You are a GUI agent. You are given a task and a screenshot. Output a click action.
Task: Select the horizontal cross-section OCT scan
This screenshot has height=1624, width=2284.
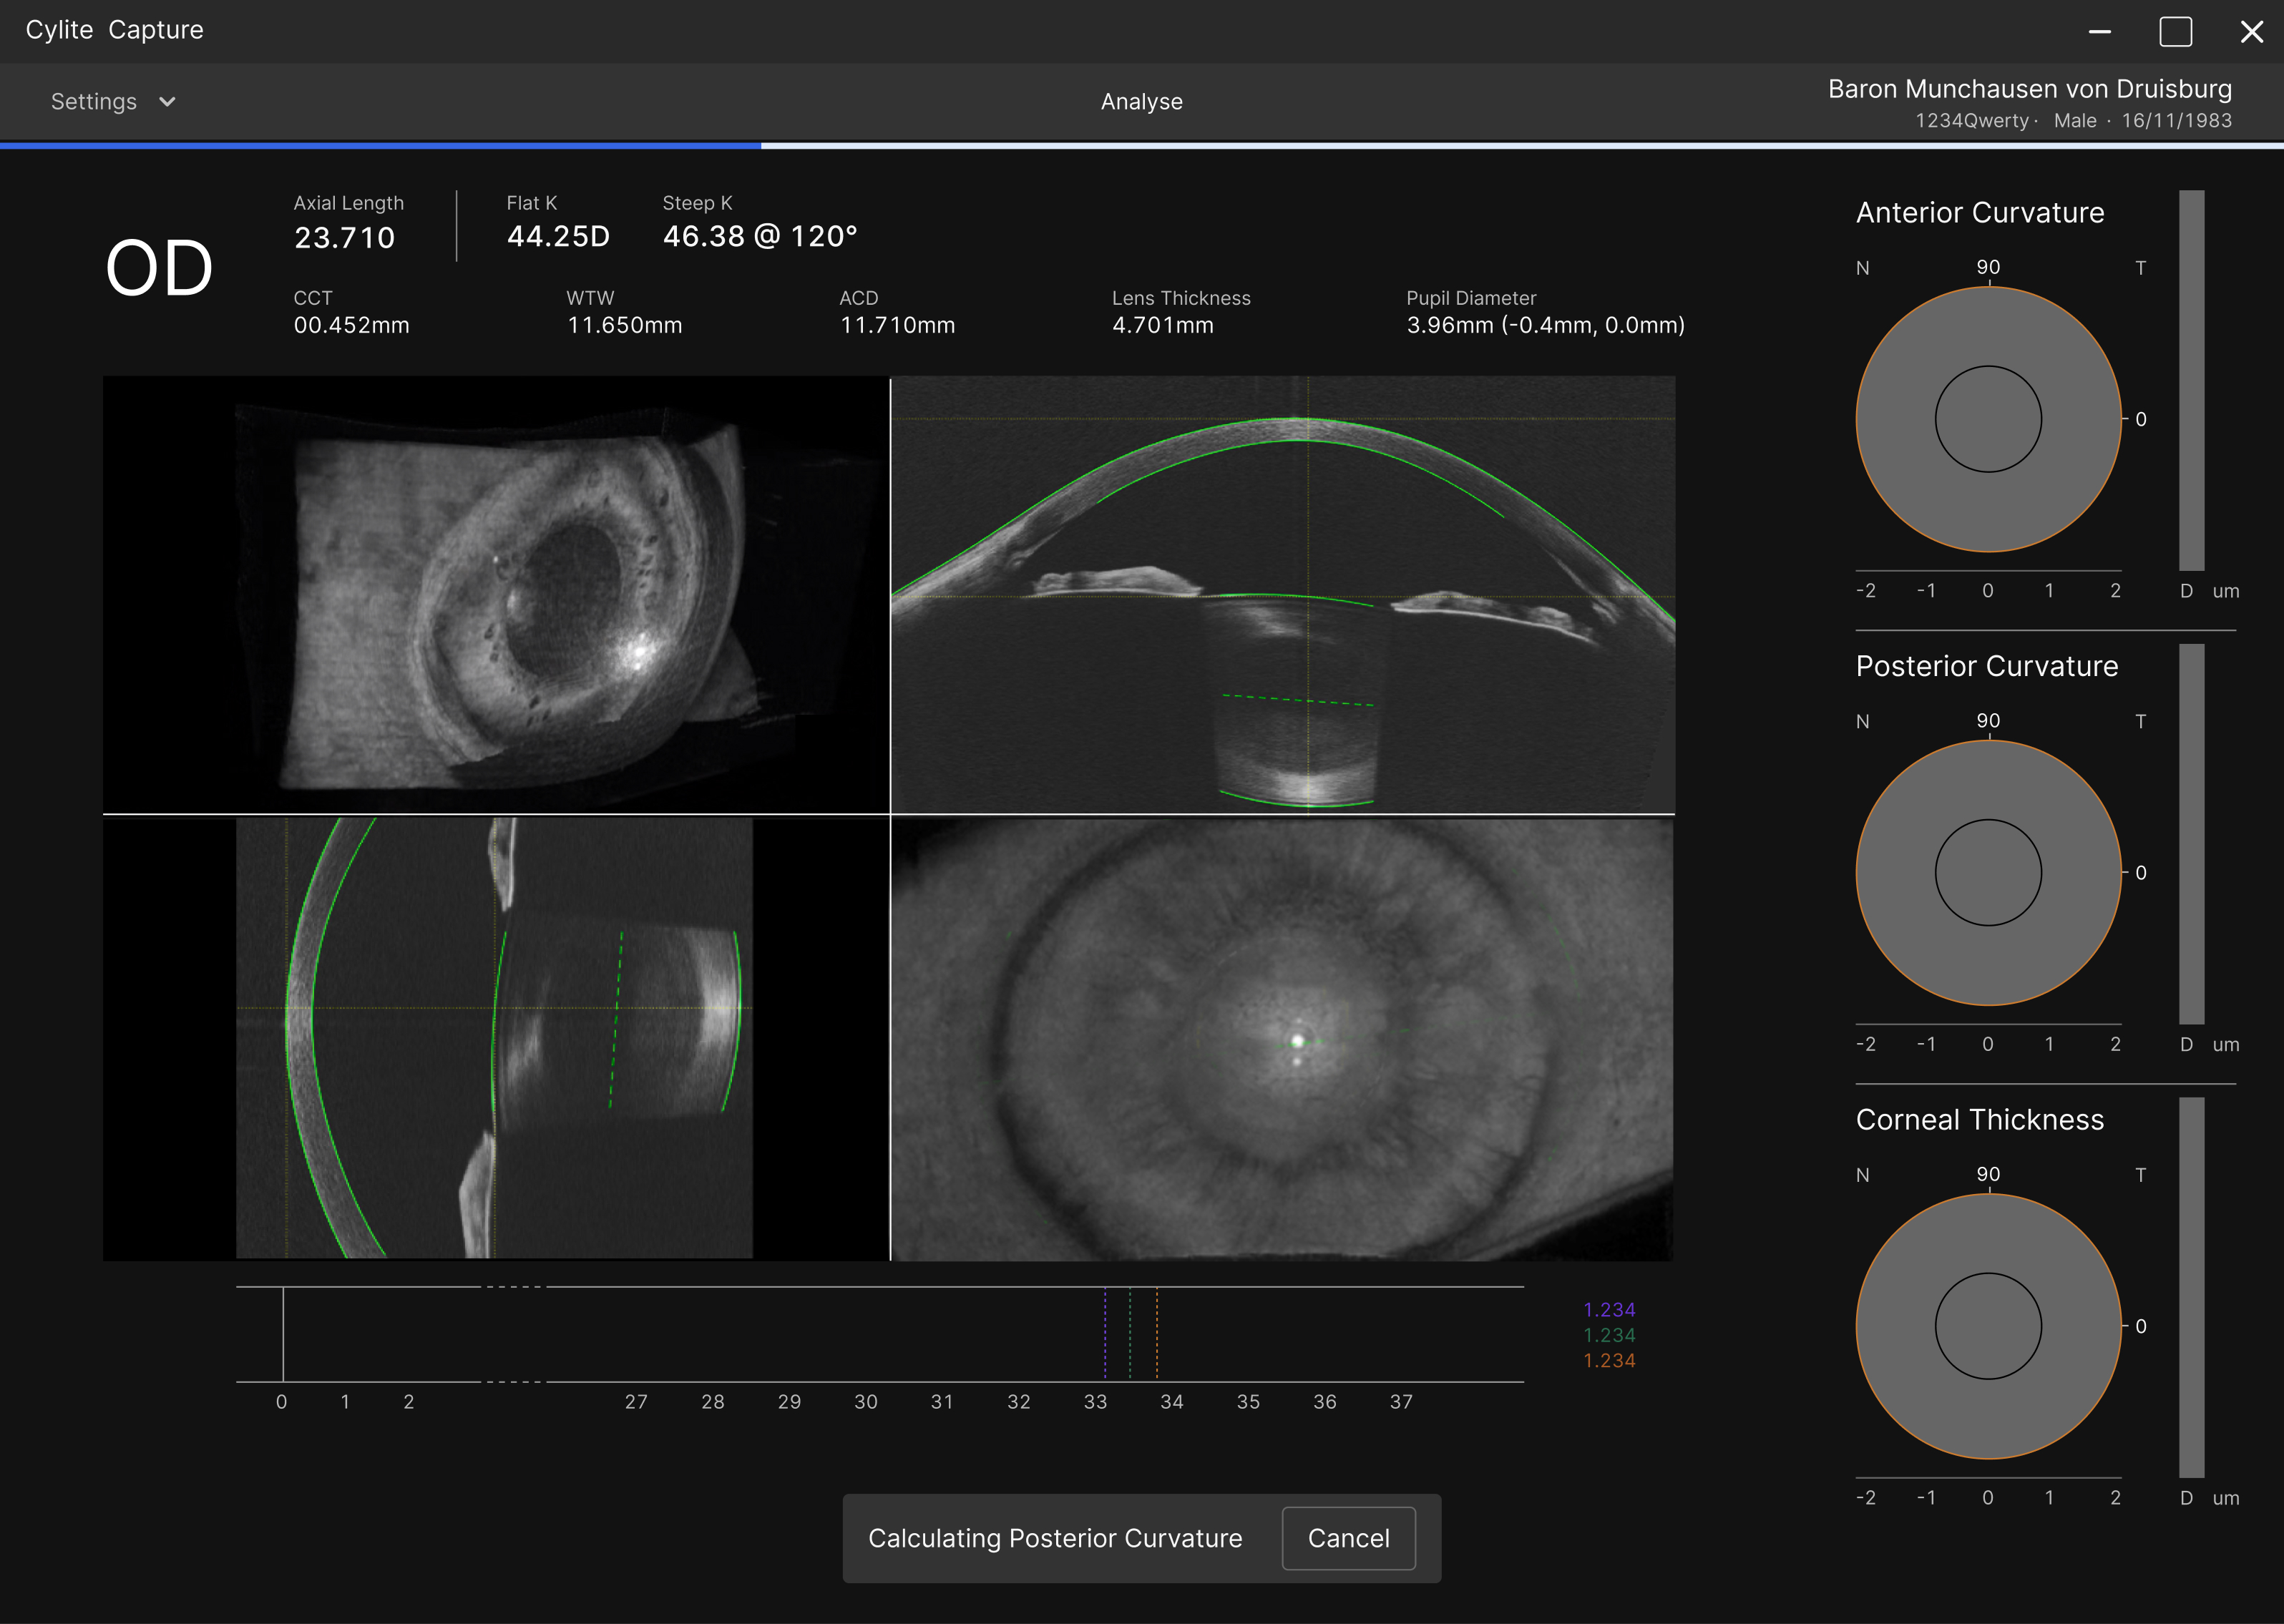1282,594
